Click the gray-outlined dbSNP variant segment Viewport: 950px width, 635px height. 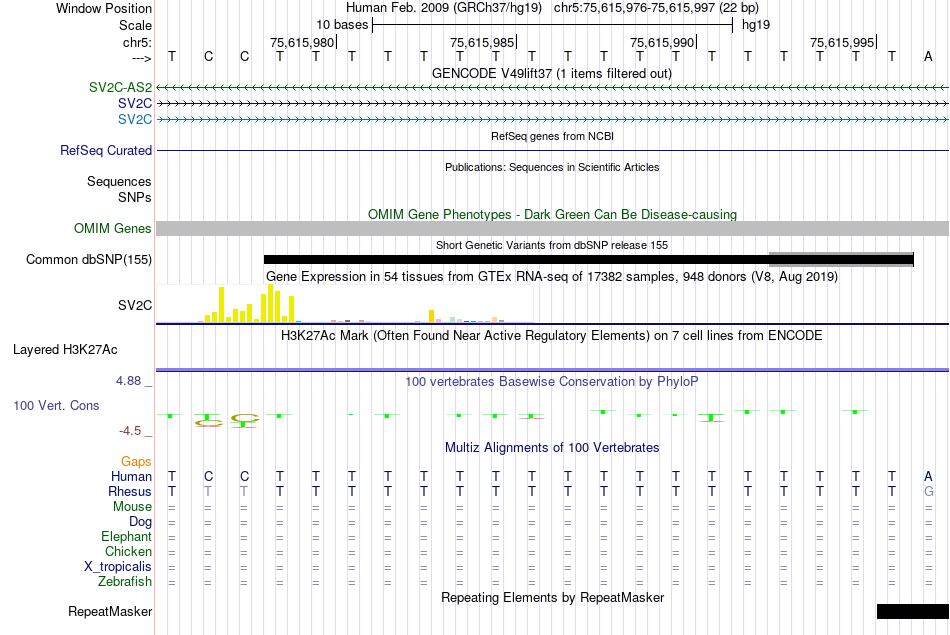tap(841, 259)
